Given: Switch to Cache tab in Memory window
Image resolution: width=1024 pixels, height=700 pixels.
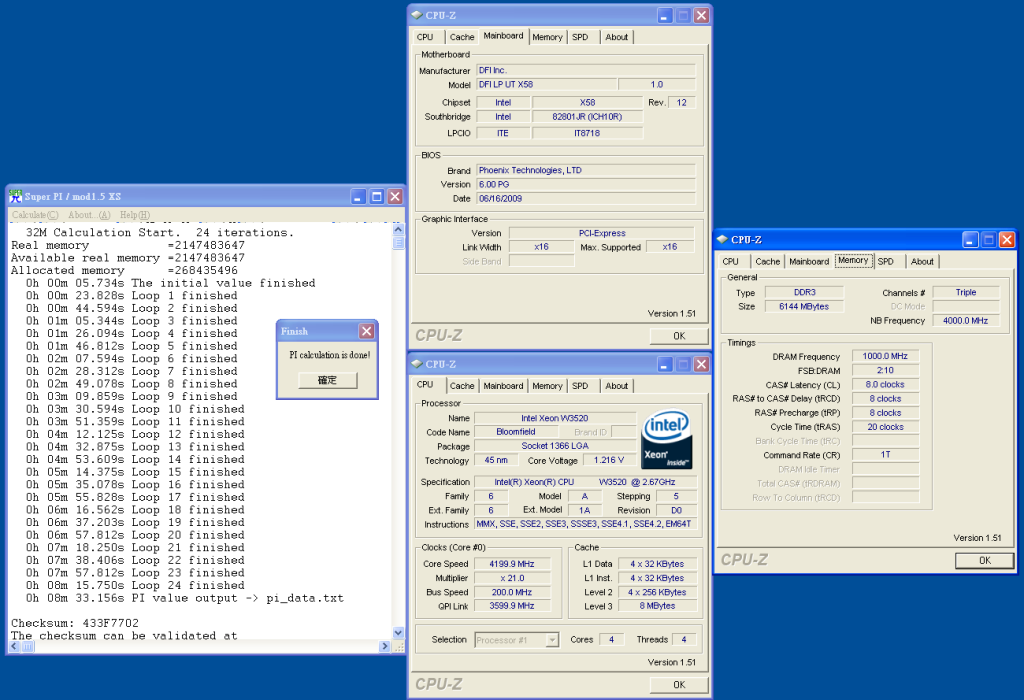Looking at the screenshot, I should coord(767,261).
